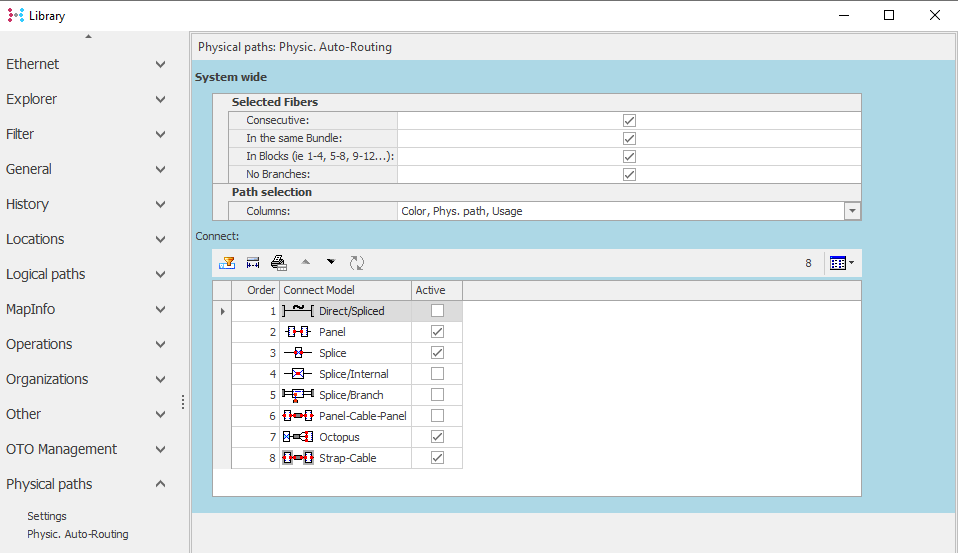Click the filter icon in Connect toolbar
The height and width of the screenshot is (553, 958).
227,263
